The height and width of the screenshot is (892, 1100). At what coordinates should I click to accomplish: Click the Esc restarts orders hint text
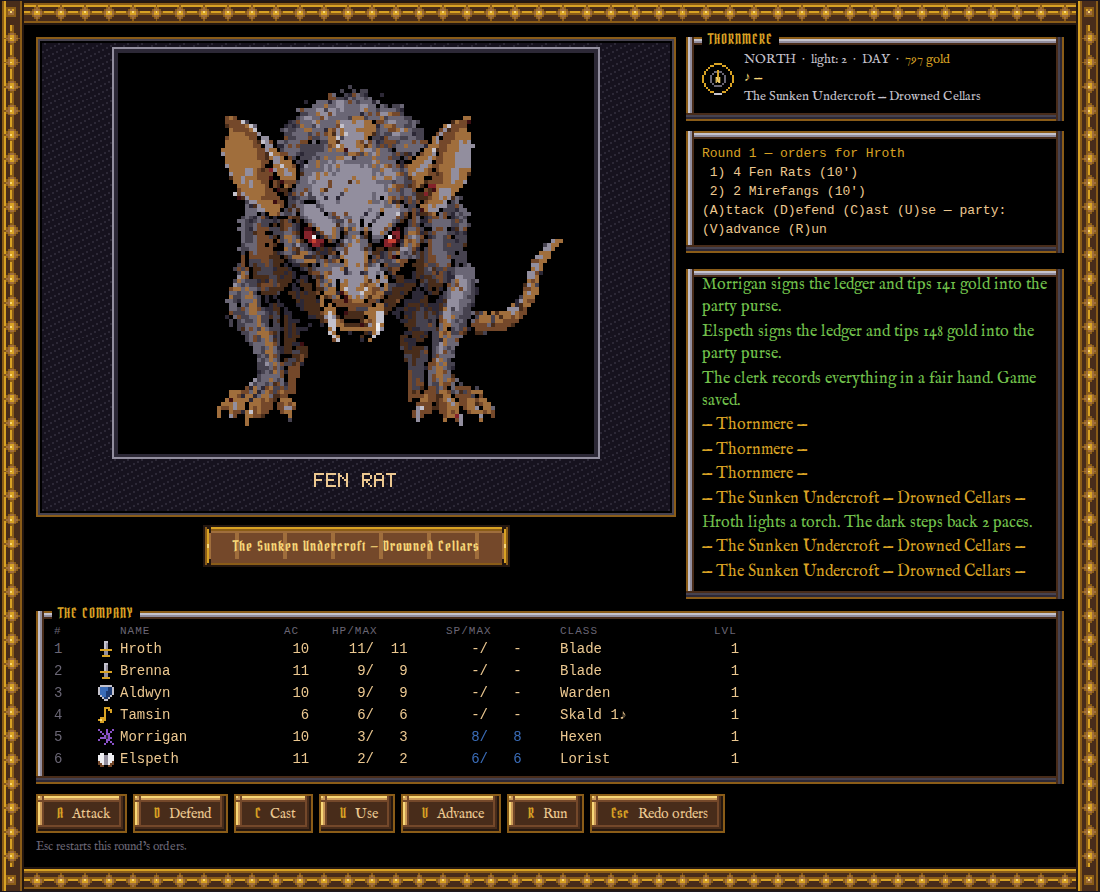coord(112,846)
